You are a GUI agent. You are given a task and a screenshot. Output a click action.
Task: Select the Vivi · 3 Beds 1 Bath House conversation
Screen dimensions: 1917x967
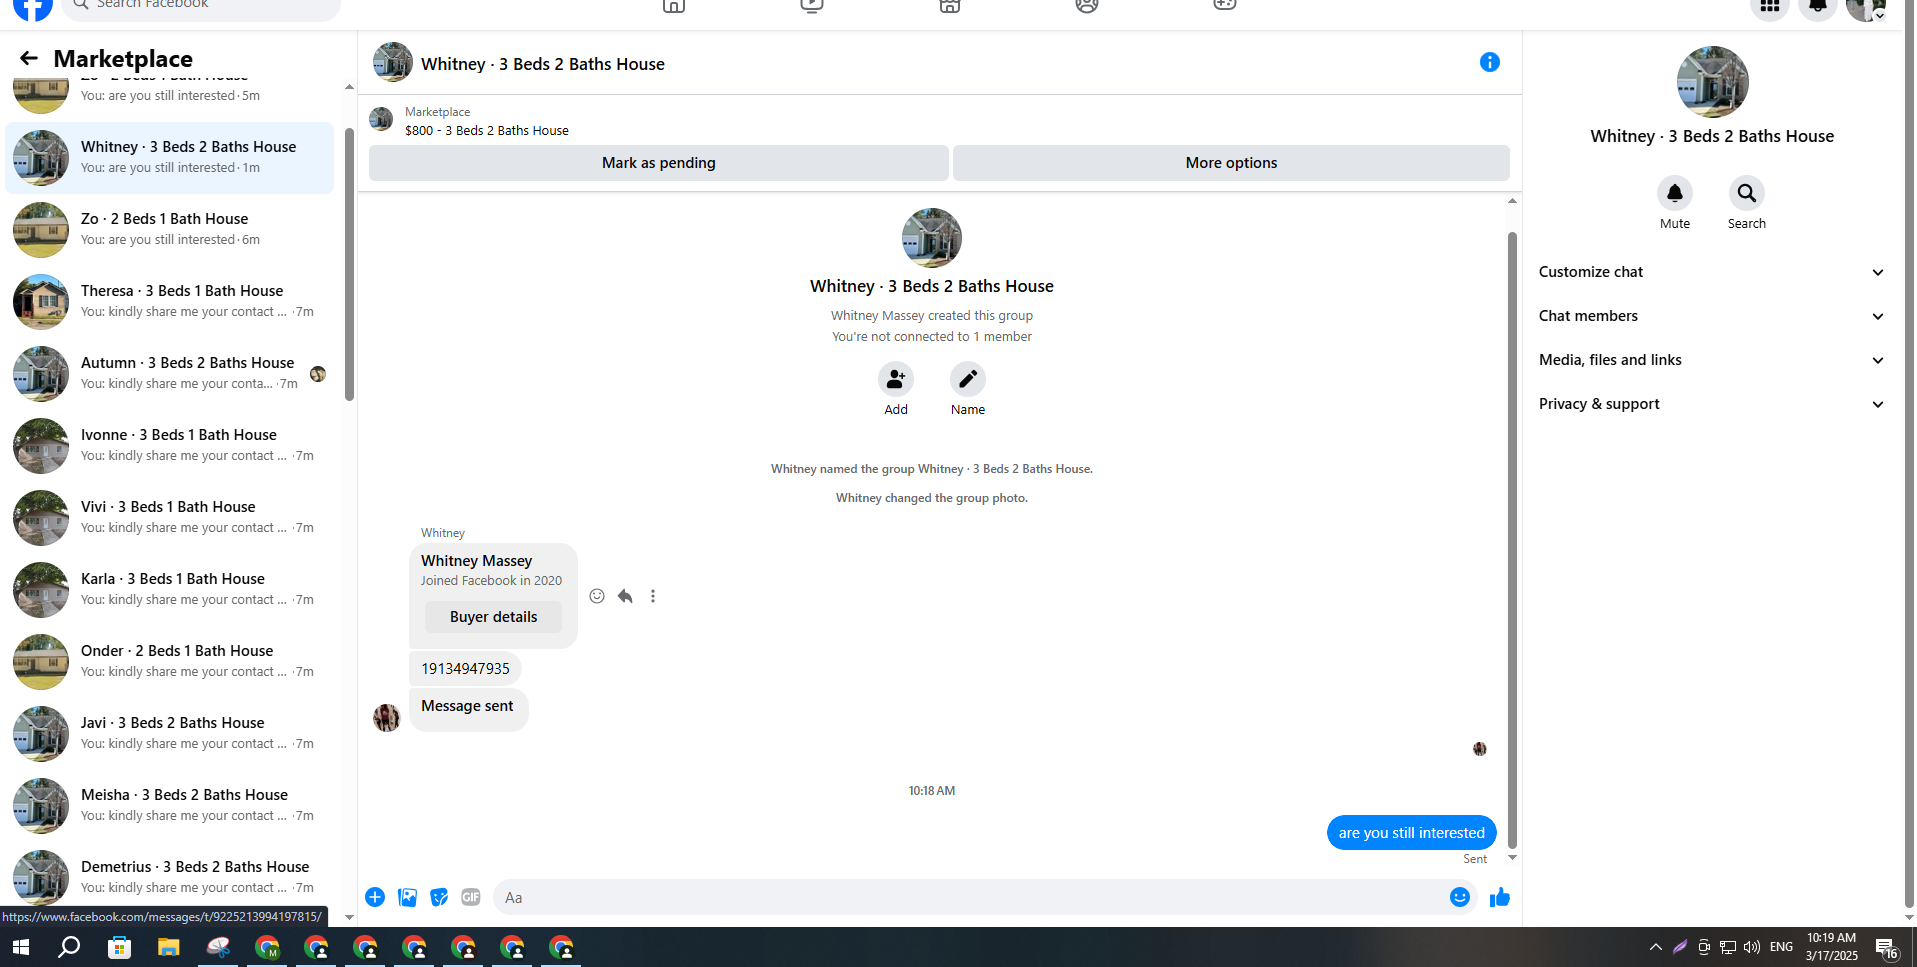click(x=170, y=517)
